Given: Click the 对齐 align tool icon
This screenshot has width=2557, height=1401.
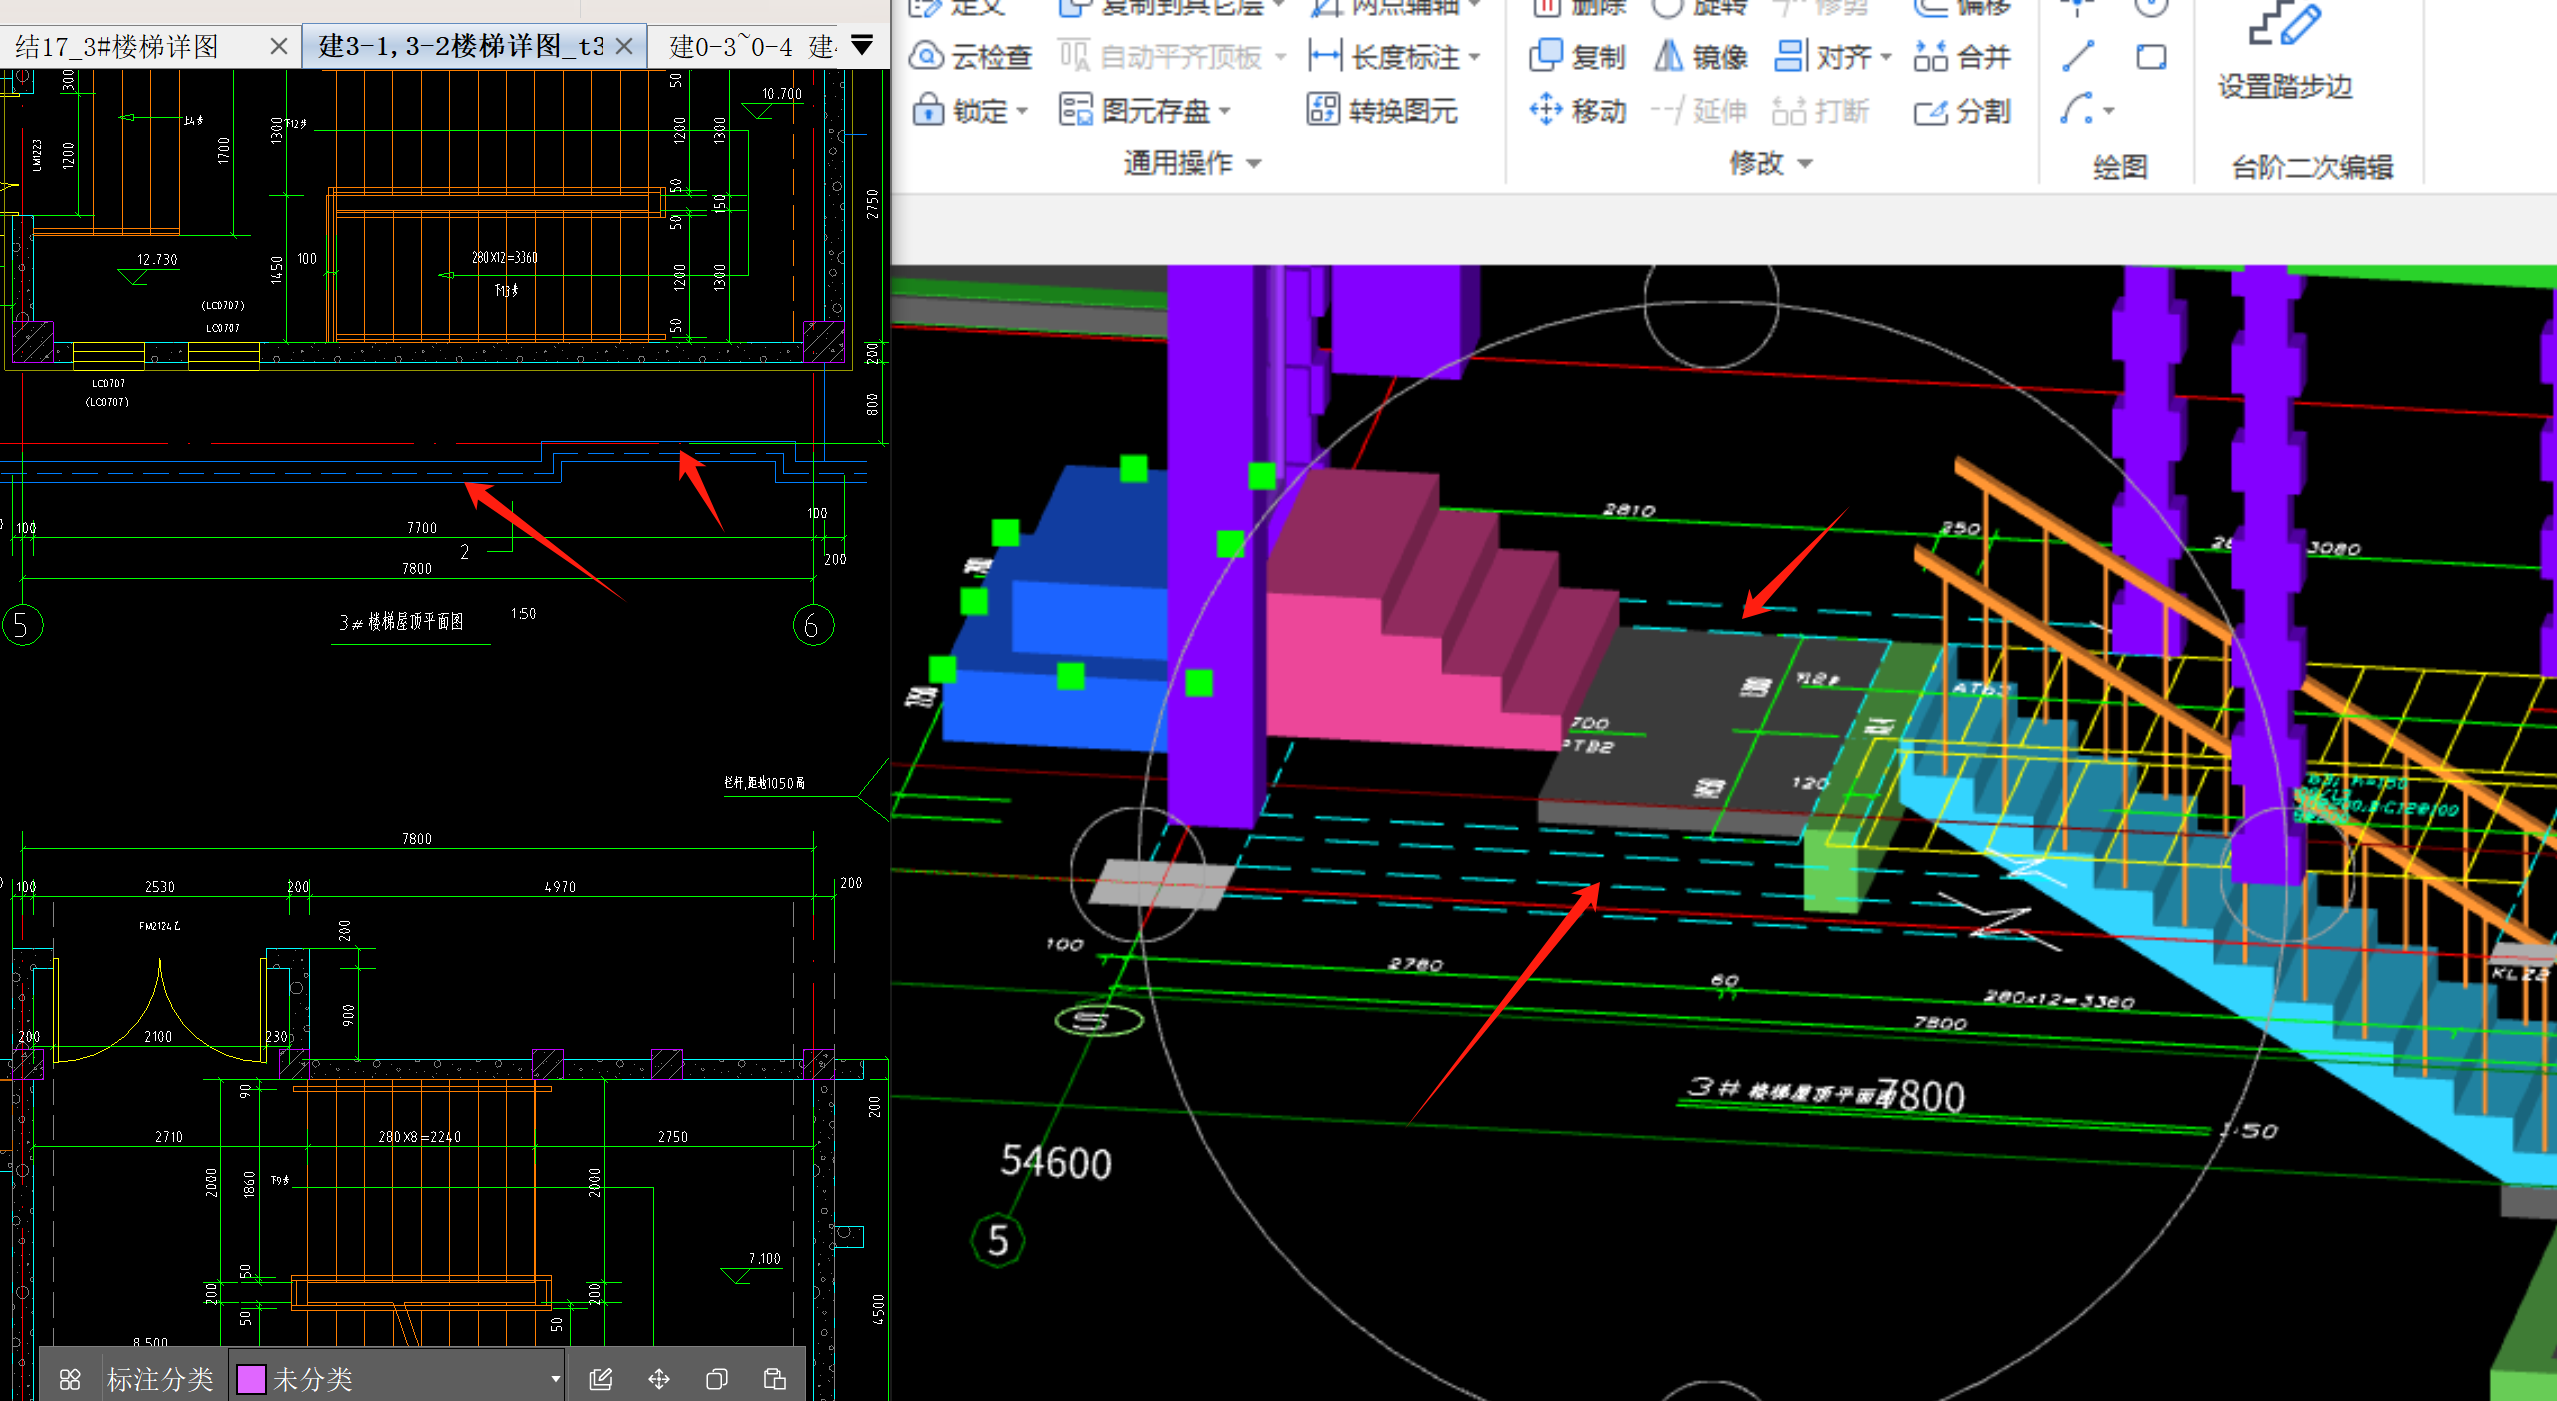Looking at the screenshot, I should click(x=1790, y=56).
